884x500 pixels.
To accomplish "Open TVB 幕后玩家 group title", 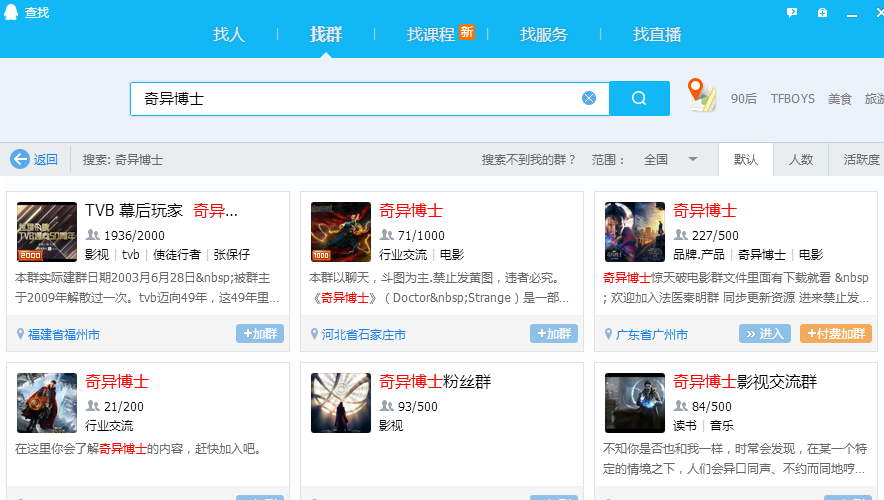I will point(161,211).
